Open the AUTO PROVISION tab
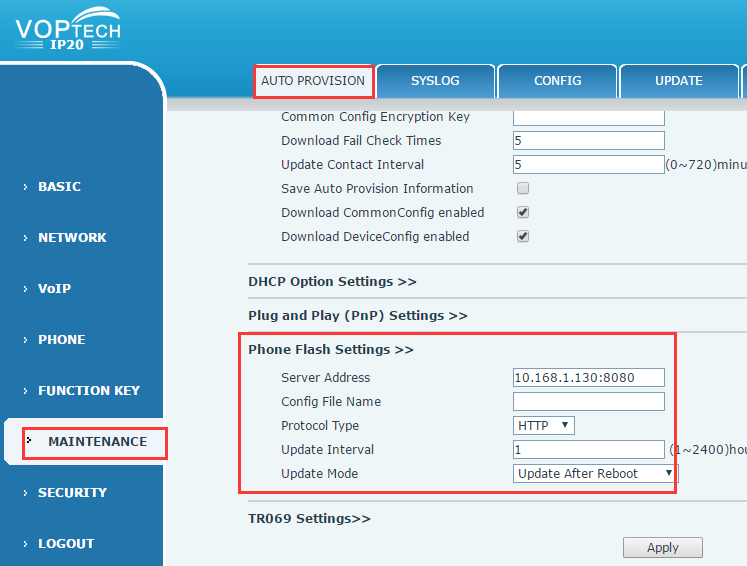747x566 pixels. coord(313,81)
